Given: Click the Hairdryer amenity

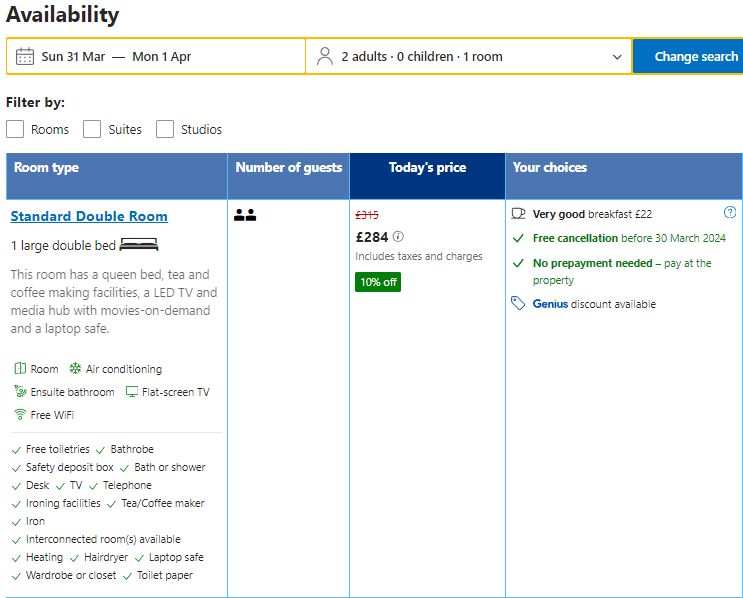Looking at the screenshot, I should pos(106,557).
